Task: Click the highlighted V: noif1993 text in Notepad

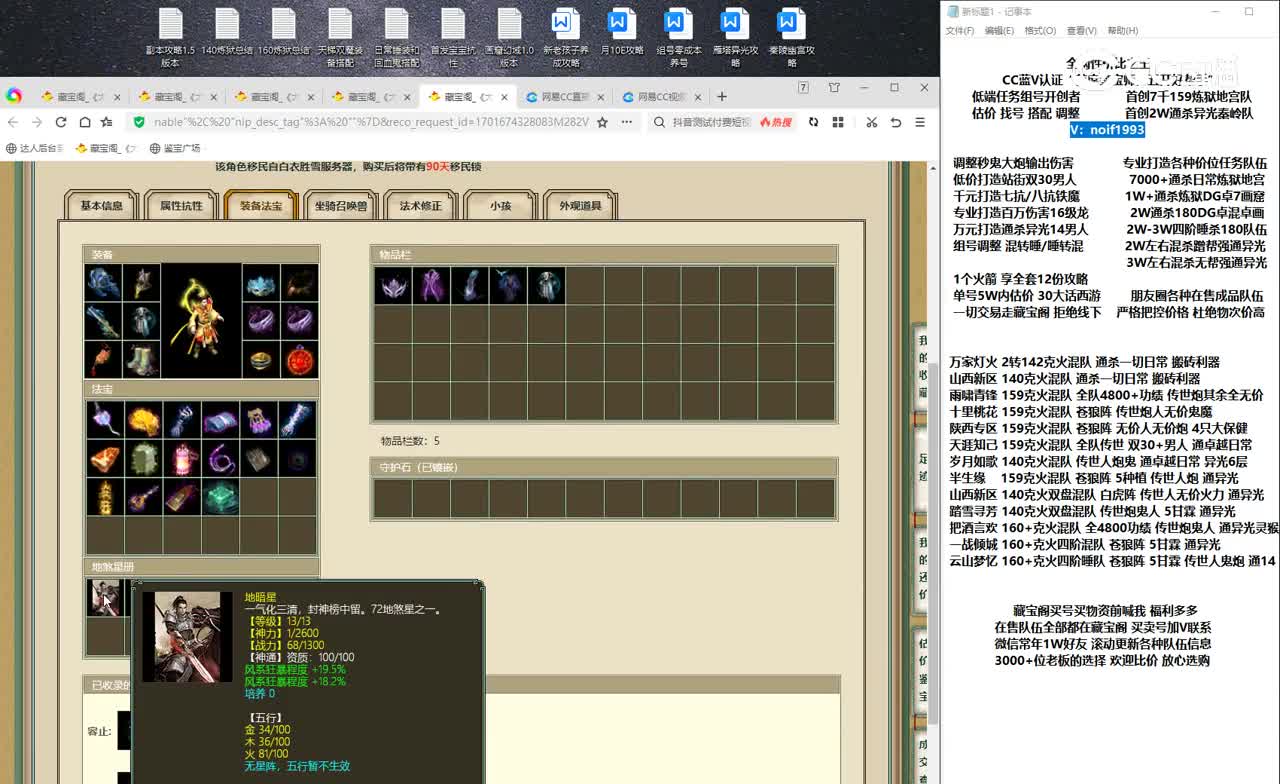Action: pyautogui.click(x=1107, y=130)
